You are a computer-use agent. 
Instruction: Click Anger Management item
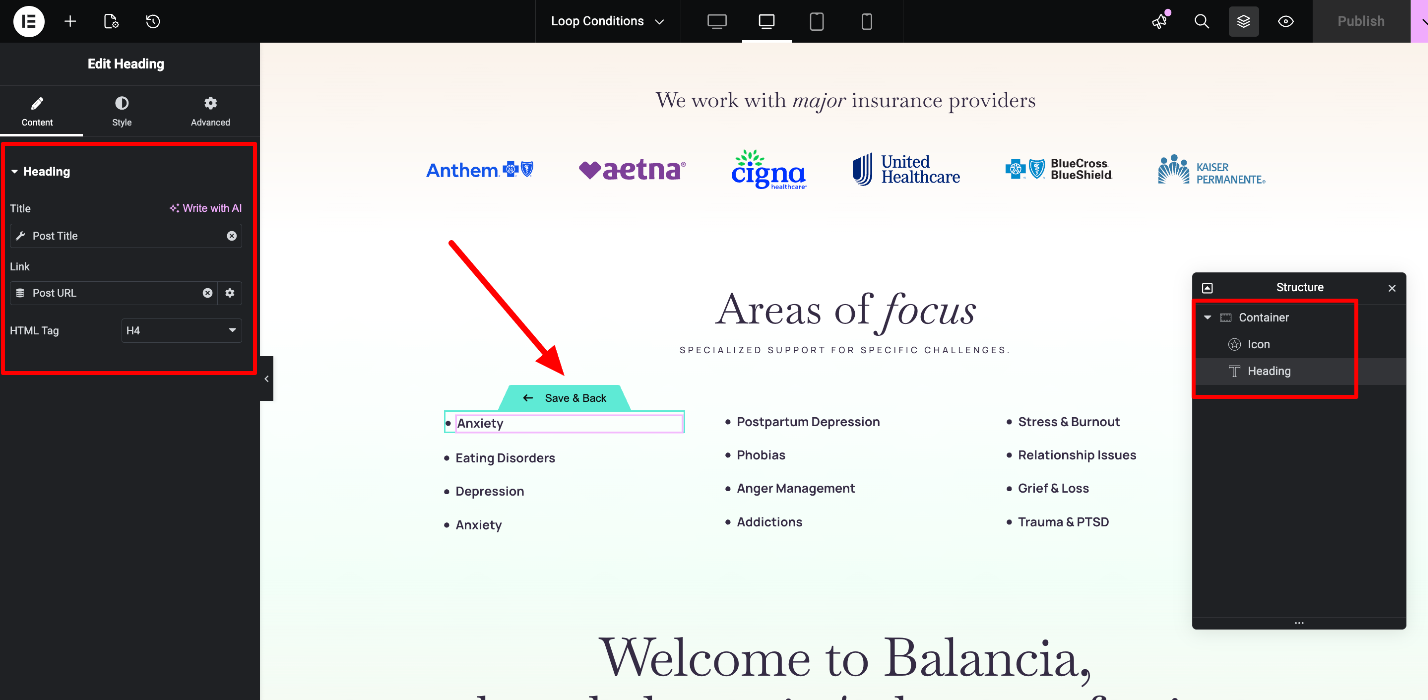[x=796, y=489]
